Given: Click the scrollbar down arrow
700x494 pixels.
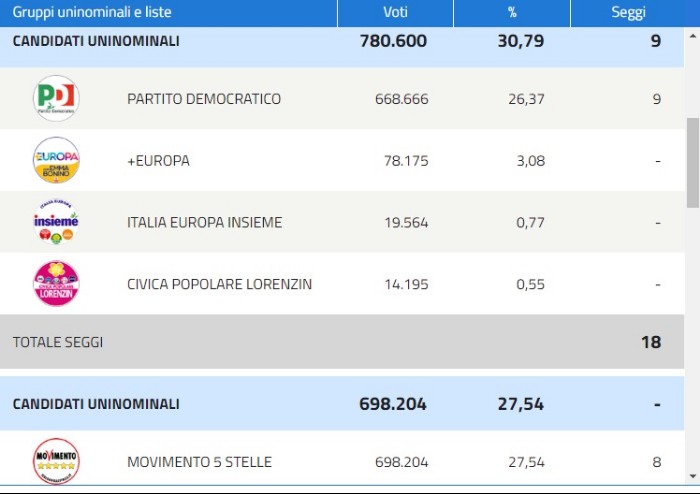Looking at the screenshot, I should [692, 476].
